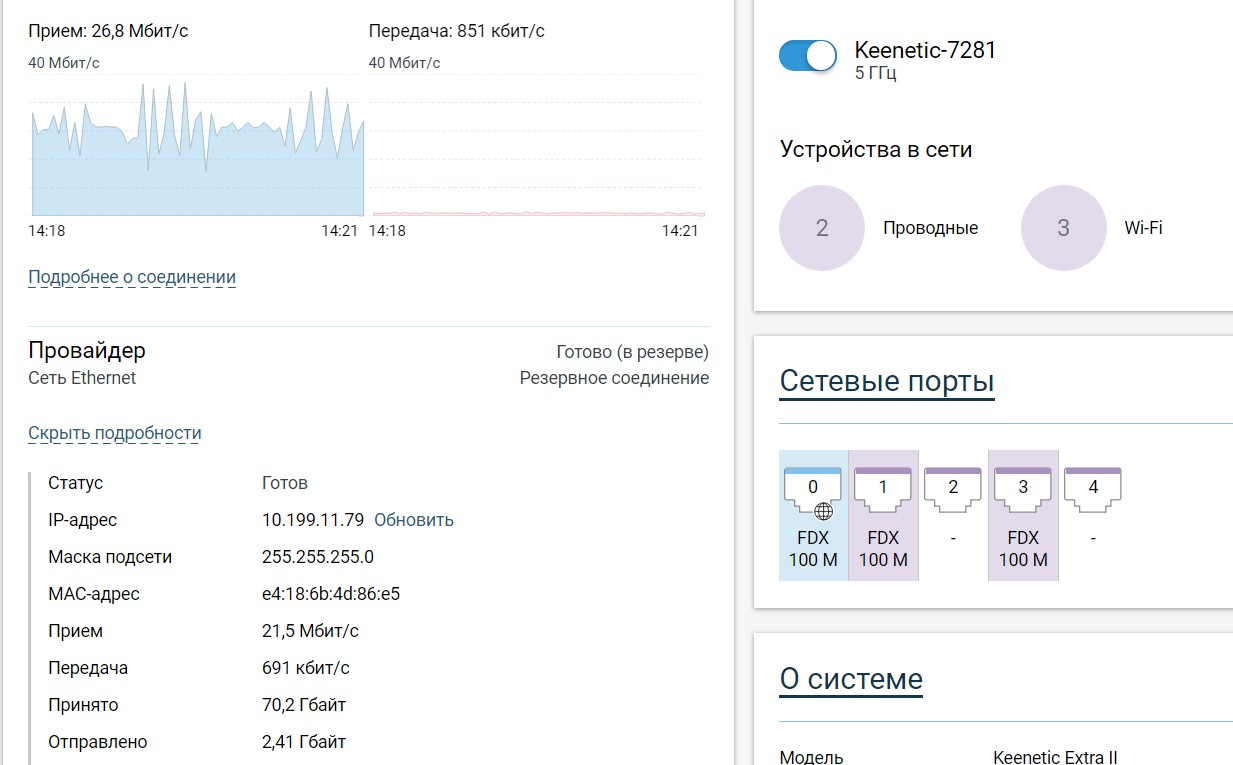Click the Wi-Fi devices label
The height and width of the screenshot is (765, 1233).
tap(1143, 228)
